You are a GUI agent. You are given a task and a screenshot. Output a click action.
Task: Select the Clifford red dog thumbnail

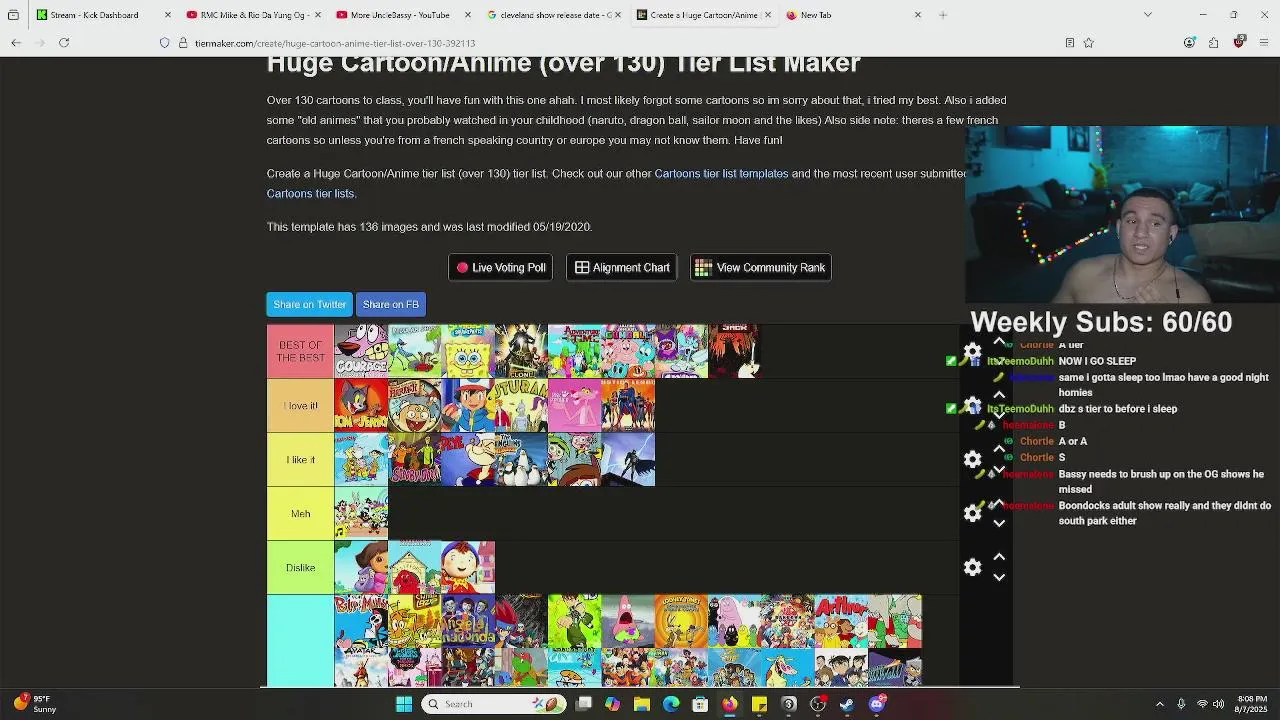coord(415,567)
